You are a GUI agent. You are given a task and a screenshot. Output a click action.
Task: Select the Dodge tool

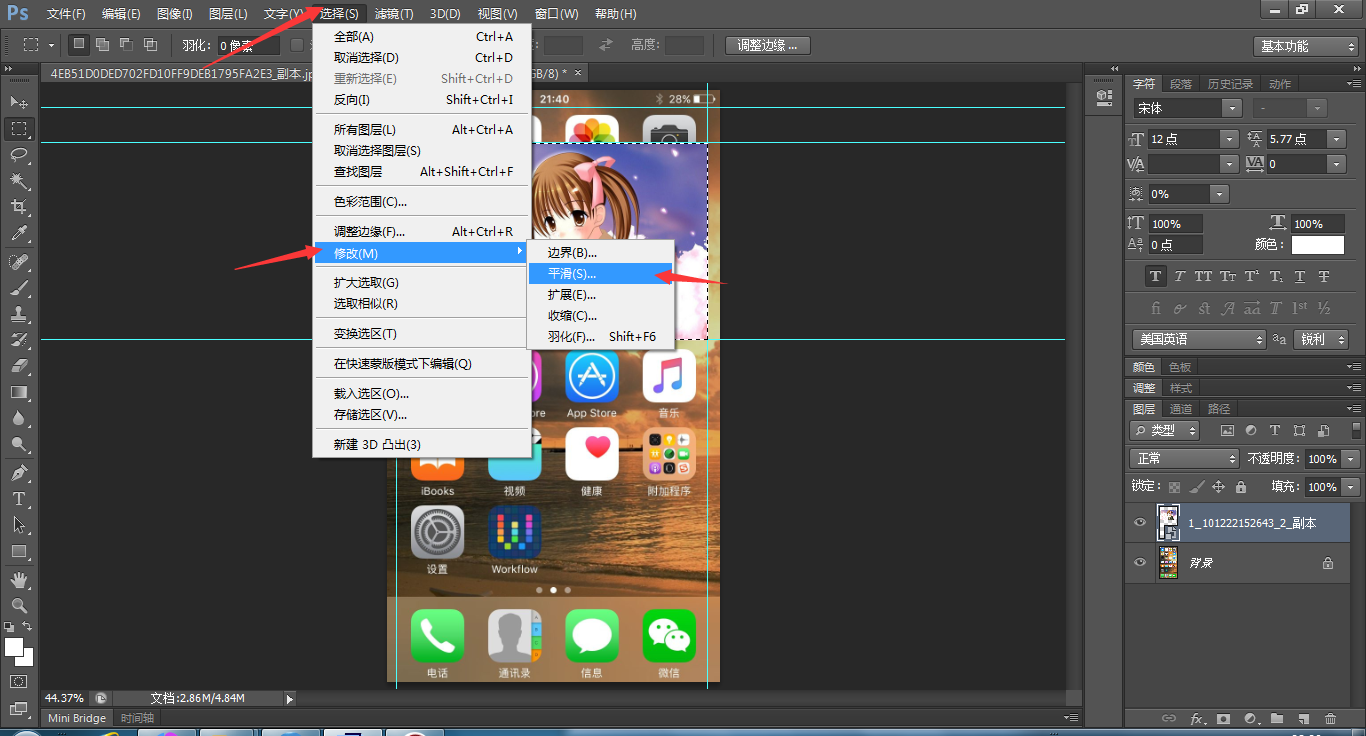19,444
